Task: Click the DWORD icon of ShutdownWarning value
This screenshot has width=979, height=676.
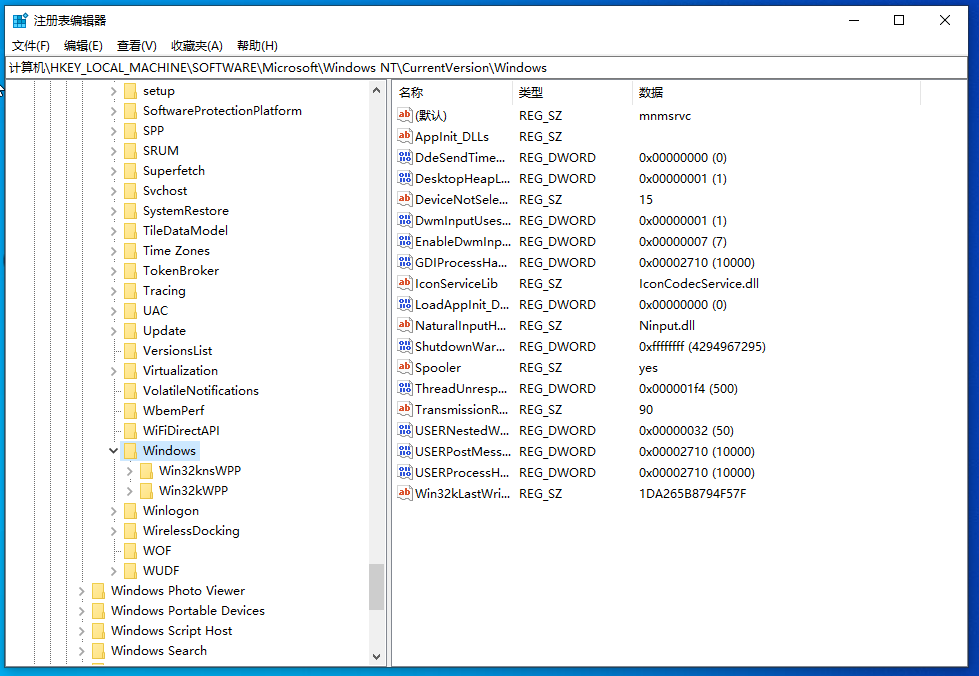Action: coord(405,346)
